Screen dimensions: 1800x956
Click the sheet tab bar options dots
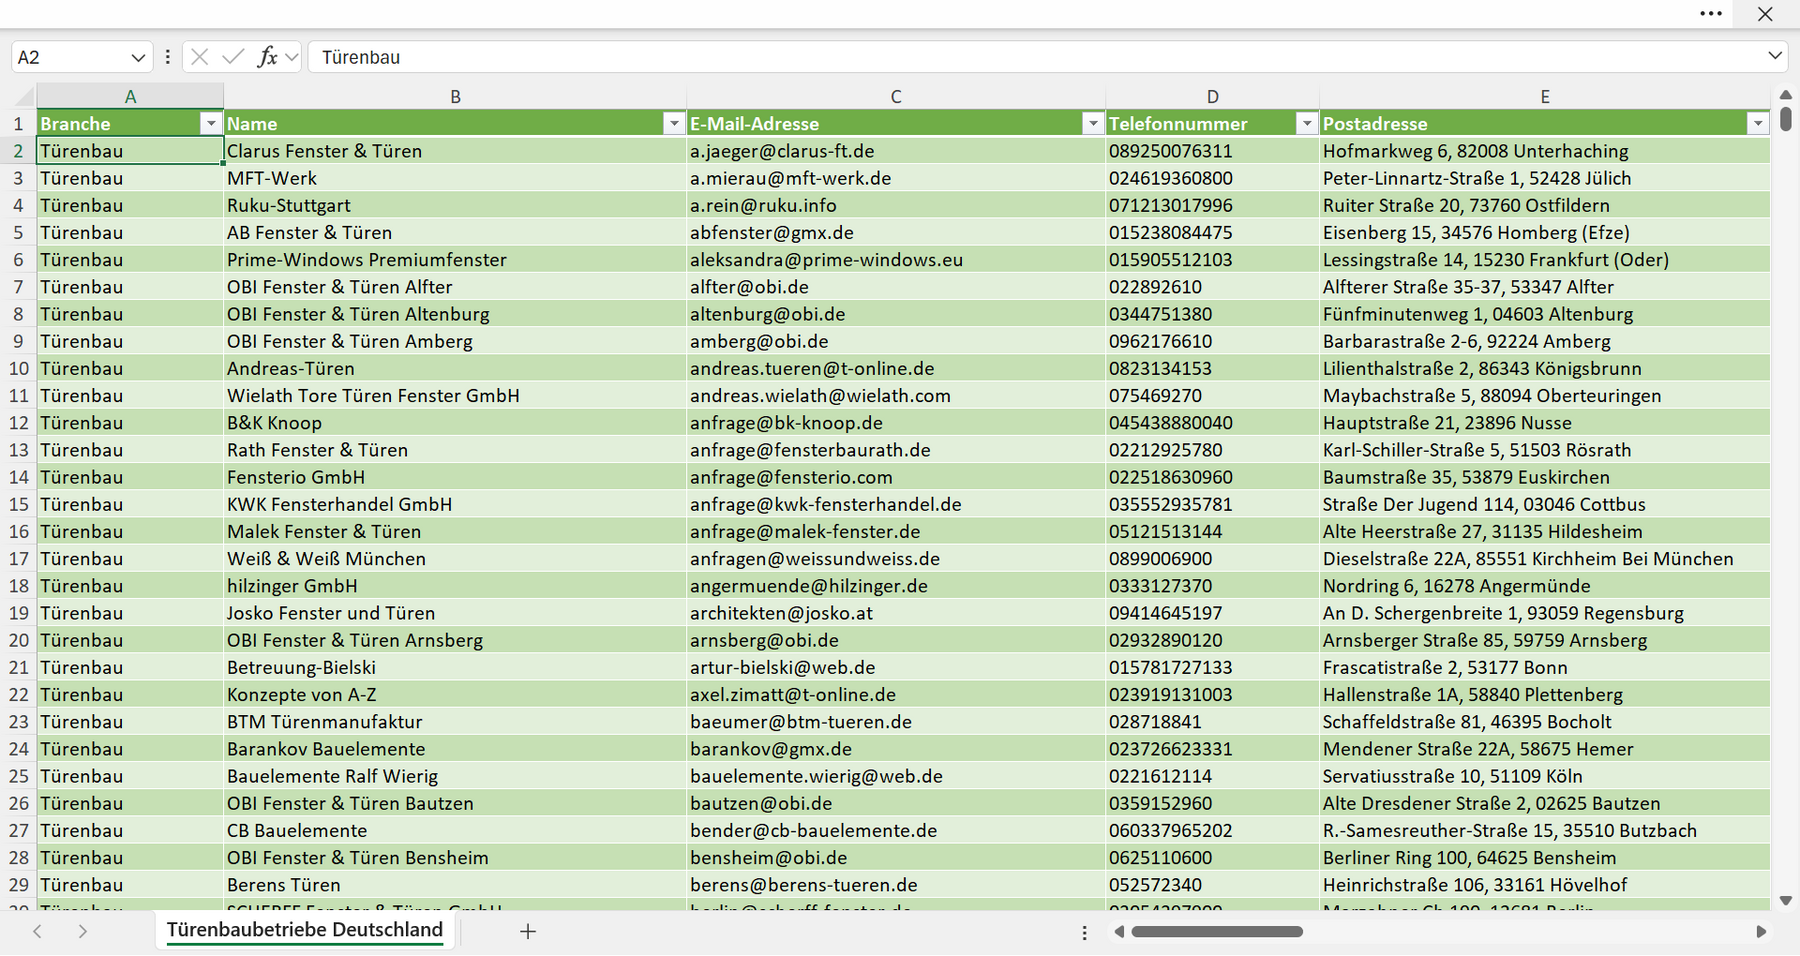[x=1085, y=932]
